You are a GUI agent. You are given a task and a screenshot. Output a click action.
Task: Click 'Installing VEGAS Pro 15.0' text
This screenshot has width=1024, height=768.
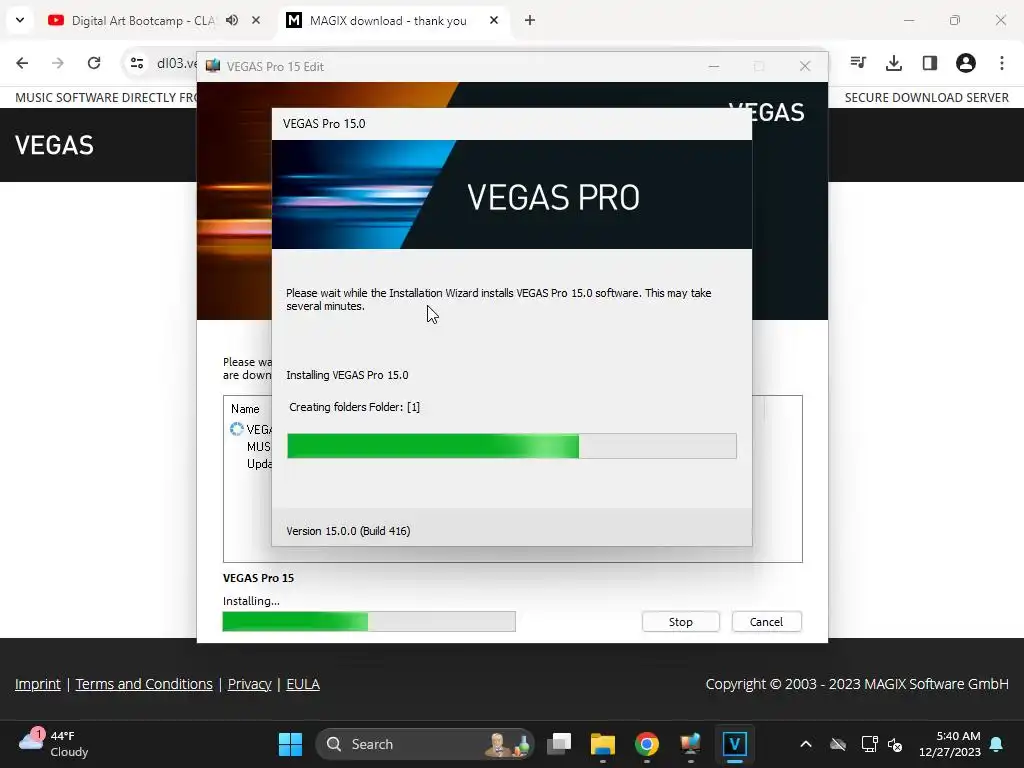point(347,375)
